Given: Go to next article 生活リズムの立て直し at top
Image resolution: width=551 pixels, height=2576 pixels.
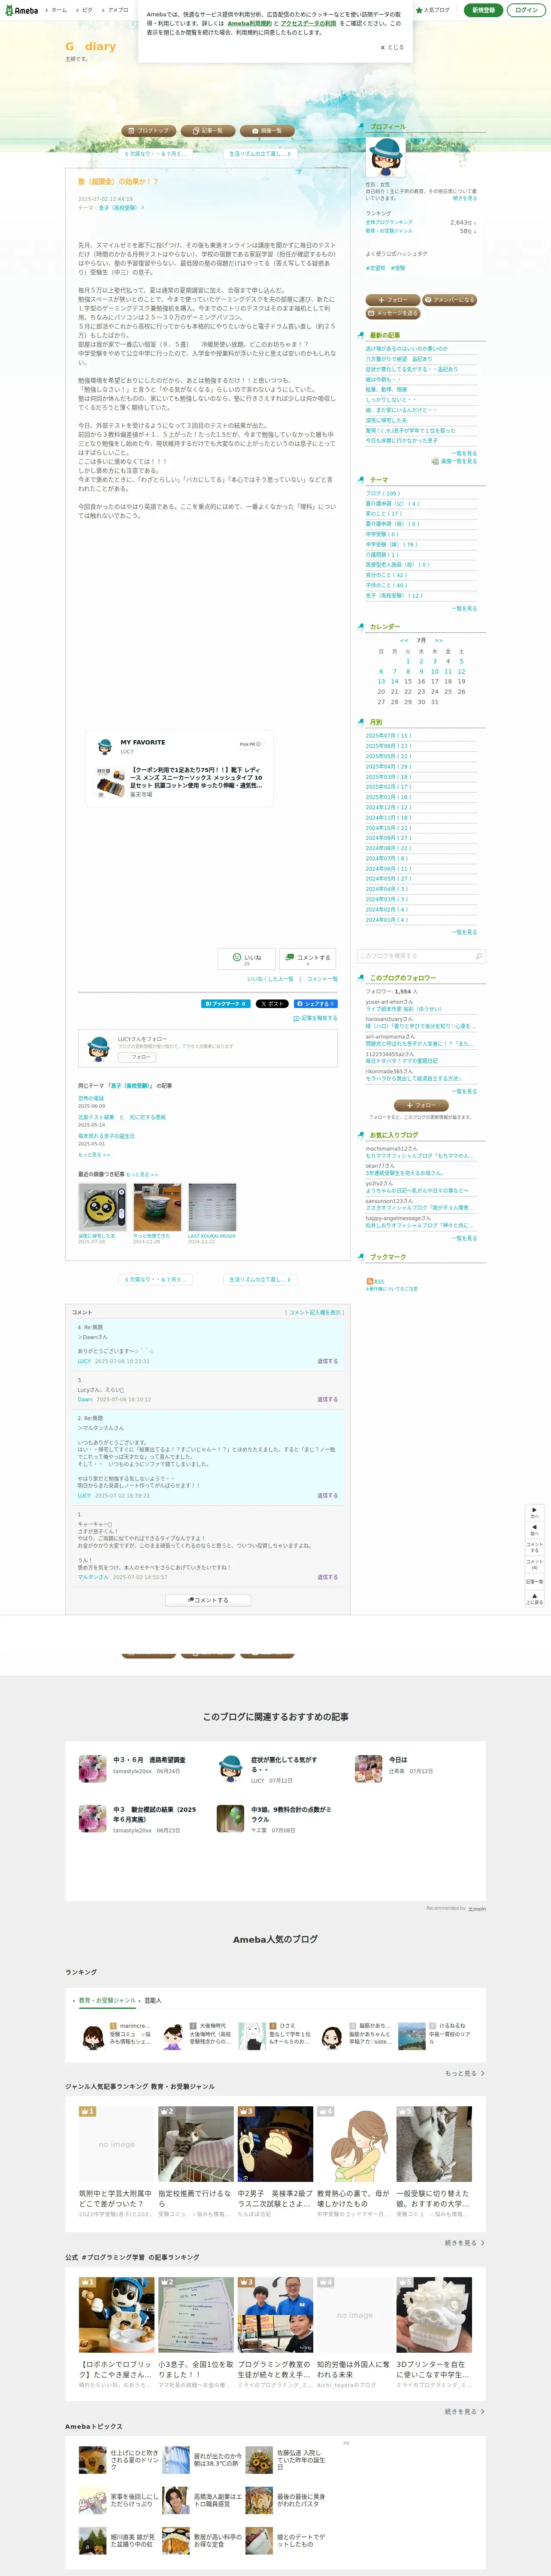Looking at the screenshot, I should tap(260, 154).
